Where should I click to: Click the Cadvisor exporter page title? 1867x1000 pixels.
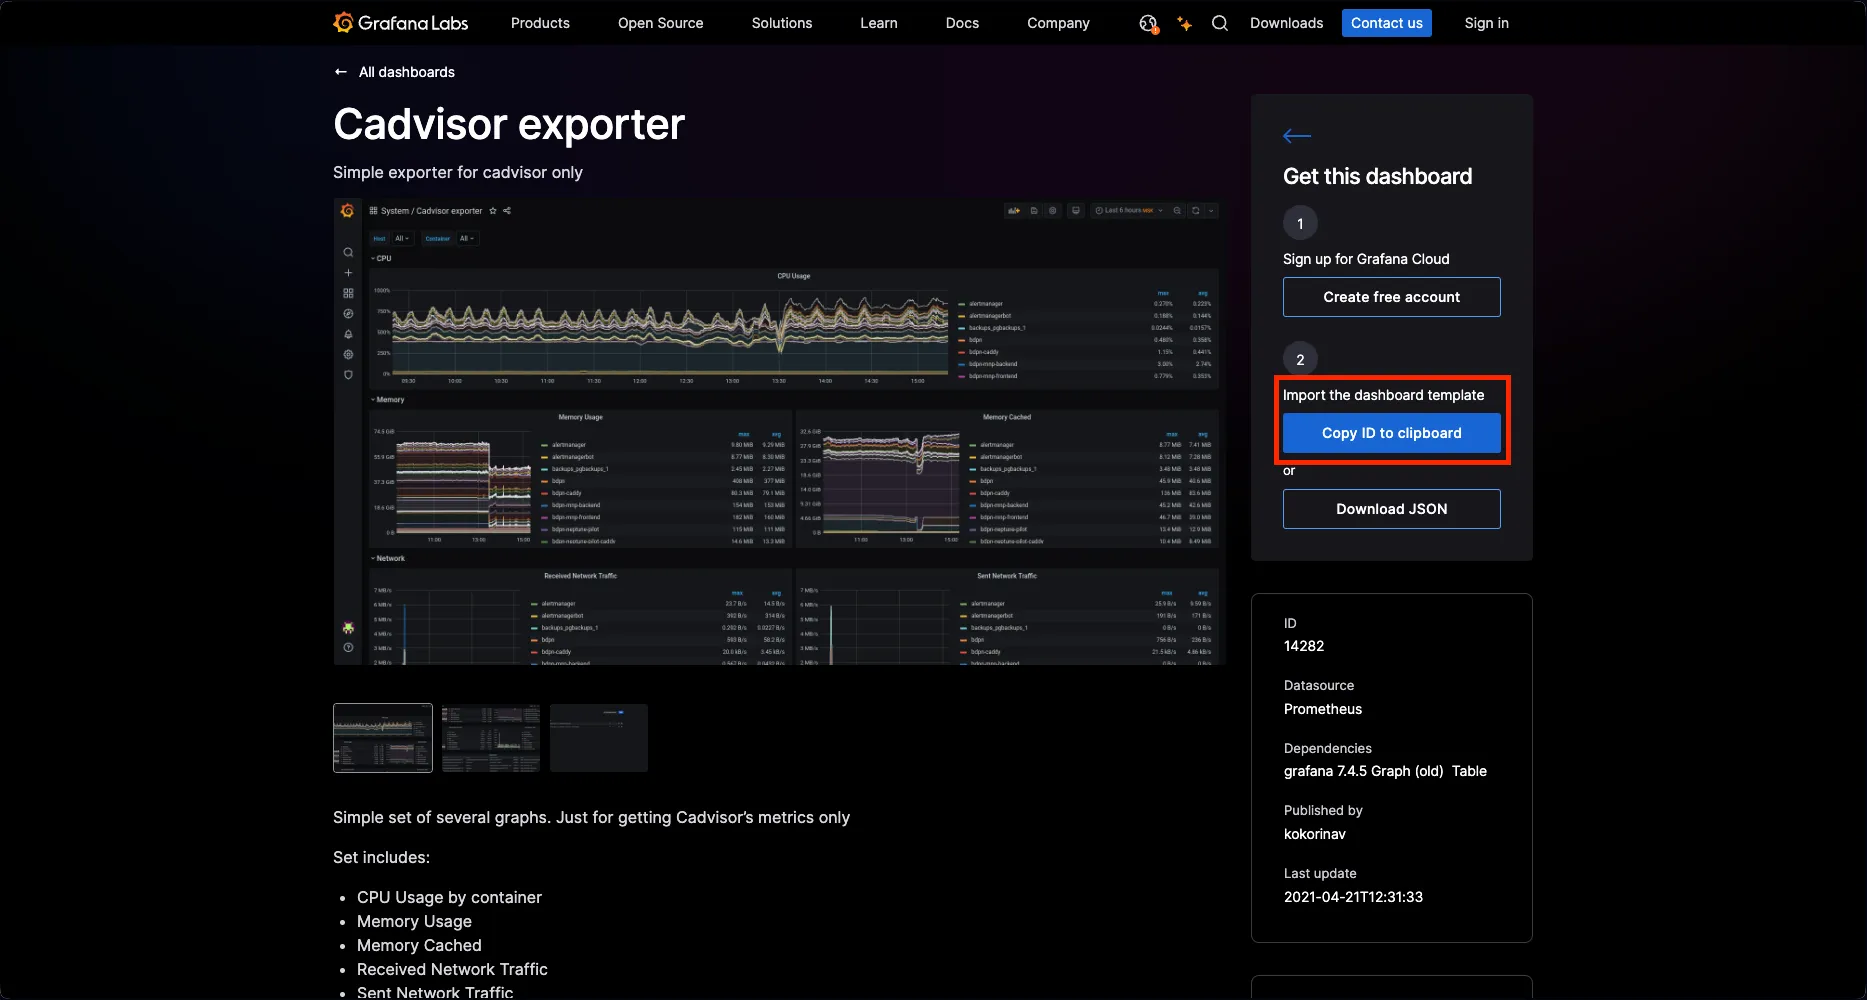coord(509,124)
